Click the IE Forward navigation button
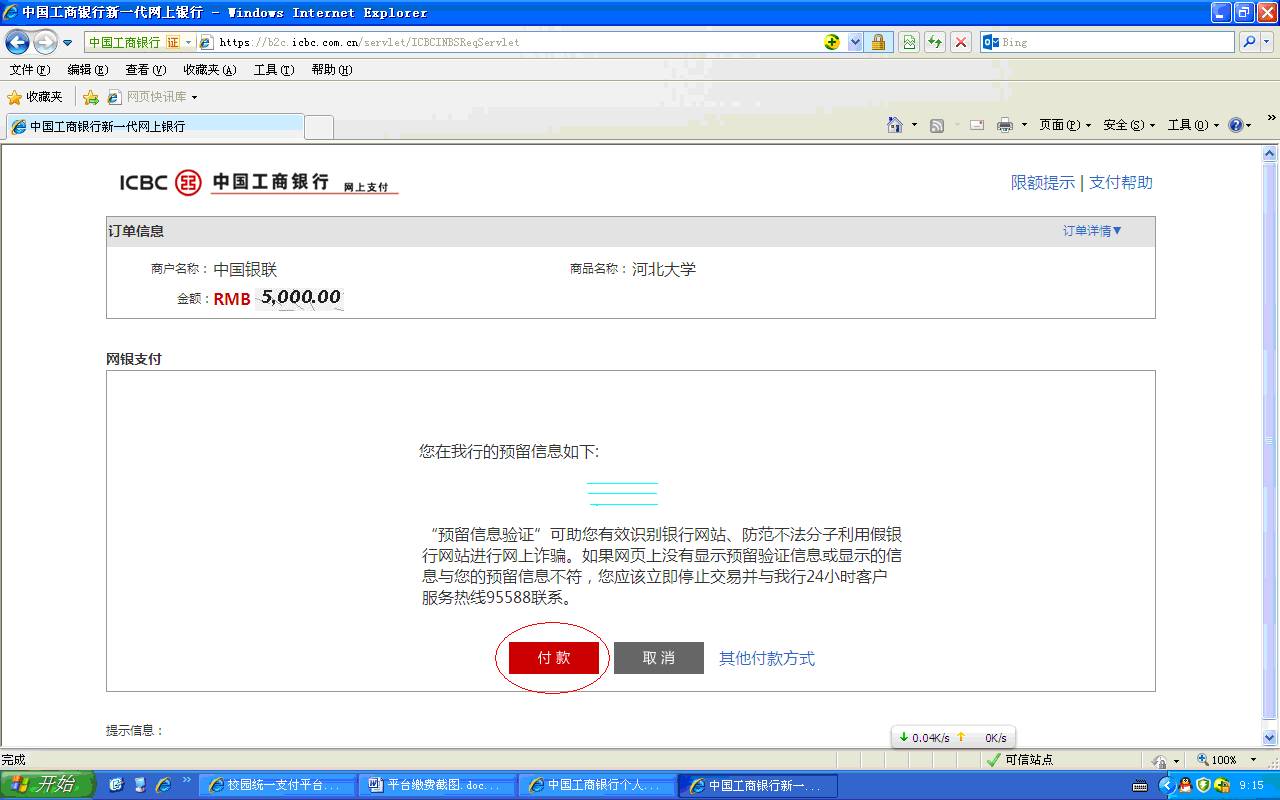Image resolution: width=1280 pixels, height=800 pixels. tap(45, 42)
